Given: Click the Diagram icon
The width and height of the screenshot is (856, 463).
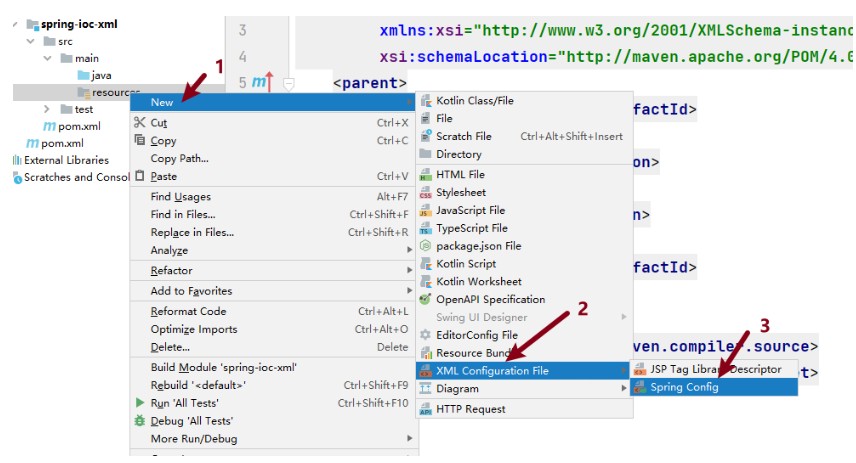Looking at the screenshot, I should click(426, 389).
